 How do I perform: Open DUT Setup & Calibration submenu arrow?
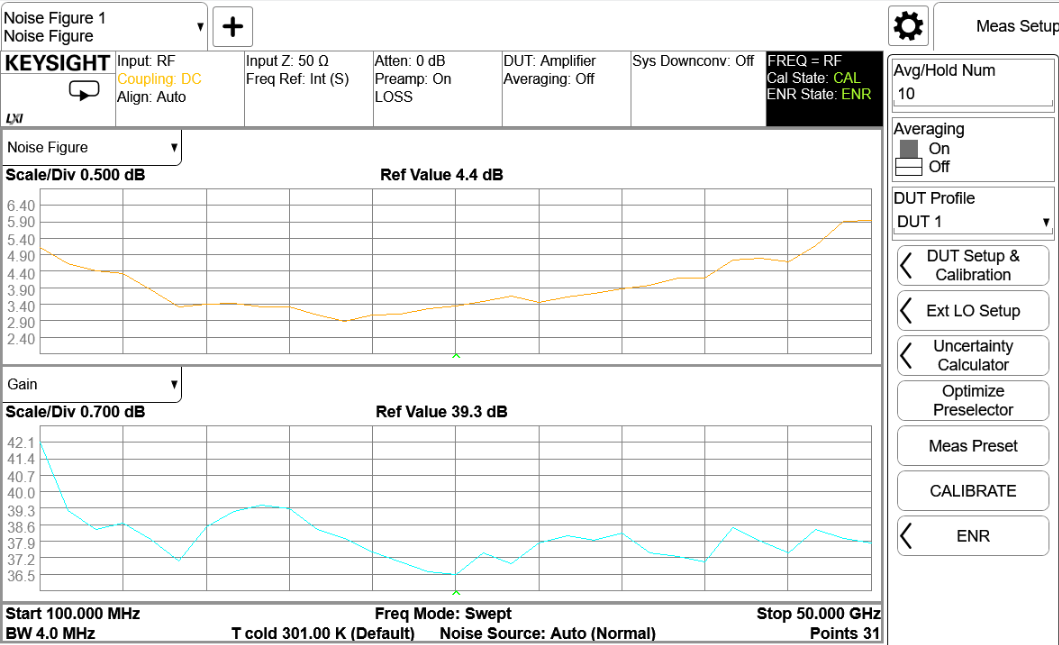[x=906, y=265]
